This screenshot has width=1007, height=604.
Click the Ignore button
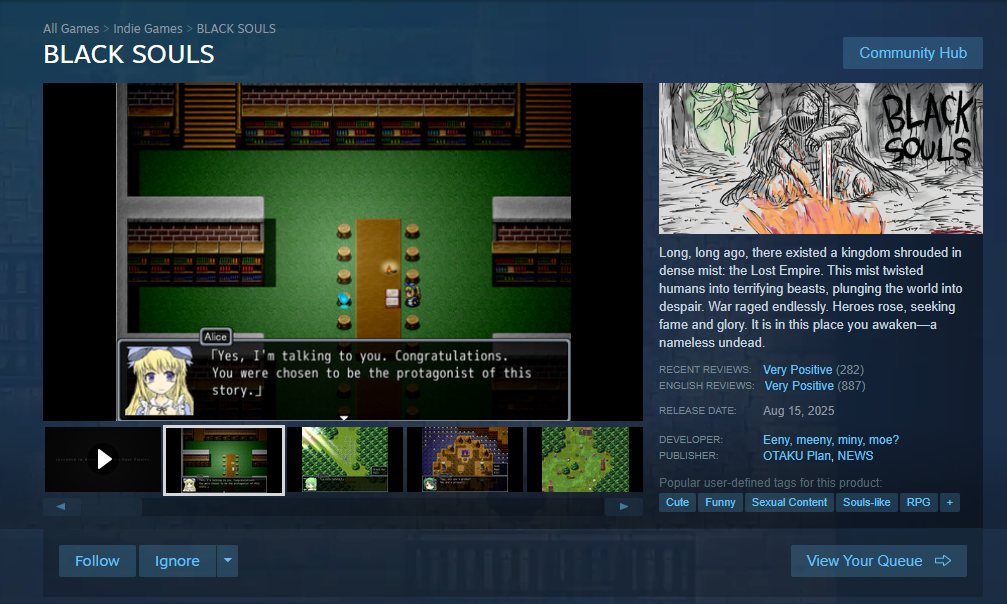click(177, 561)
